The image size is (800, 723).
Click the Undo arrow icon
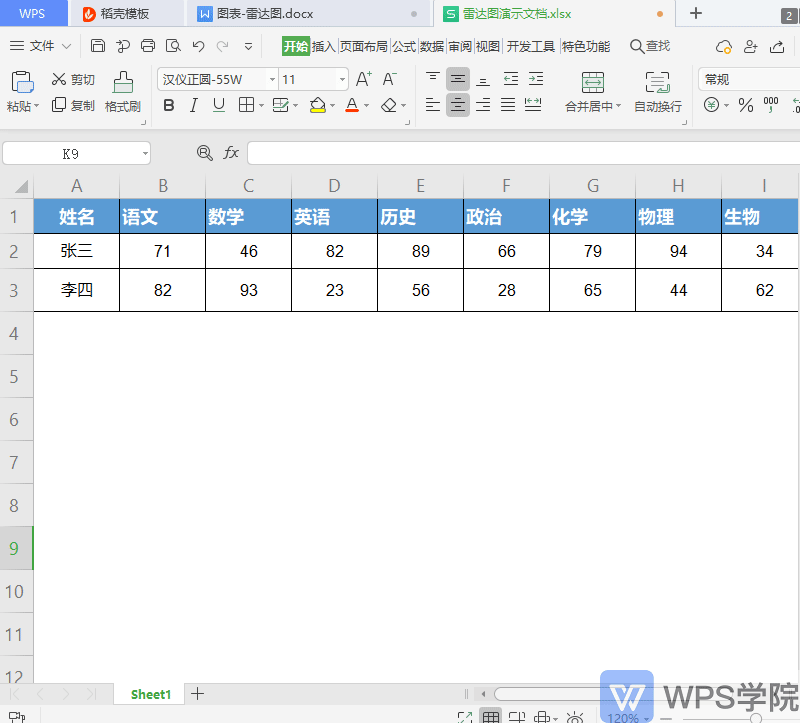point(198,46)
